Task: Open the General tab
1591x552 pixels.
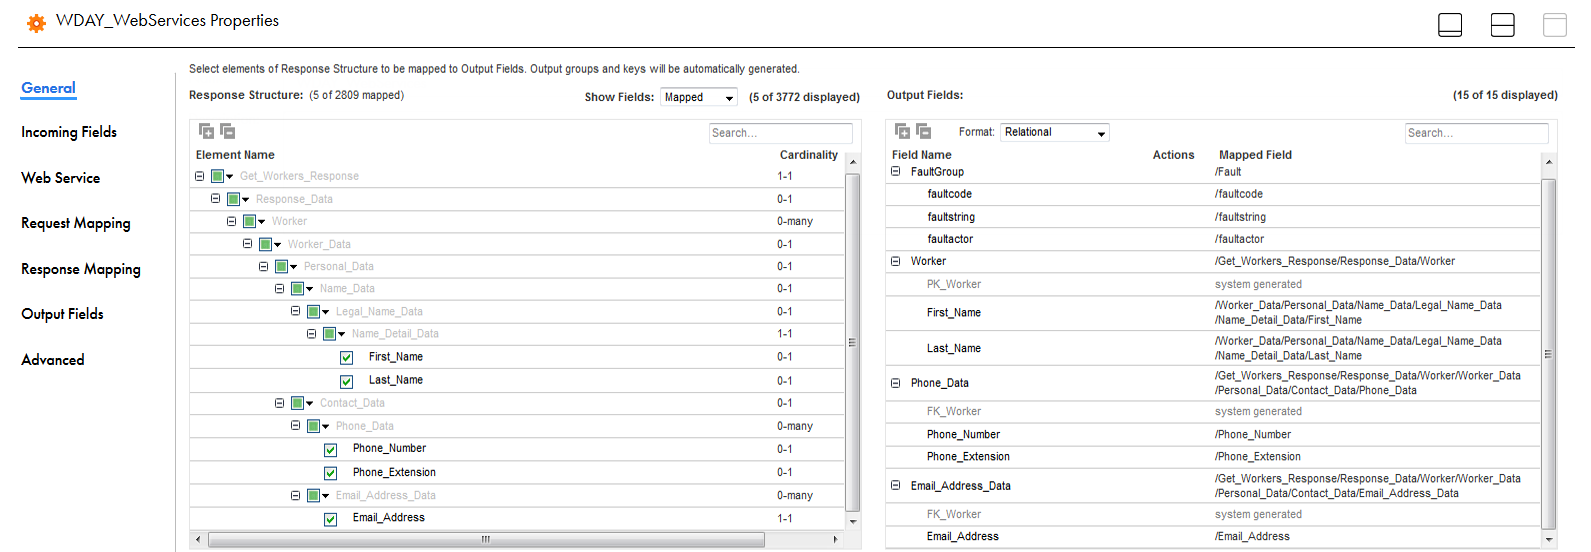Action: pos(48,88)
